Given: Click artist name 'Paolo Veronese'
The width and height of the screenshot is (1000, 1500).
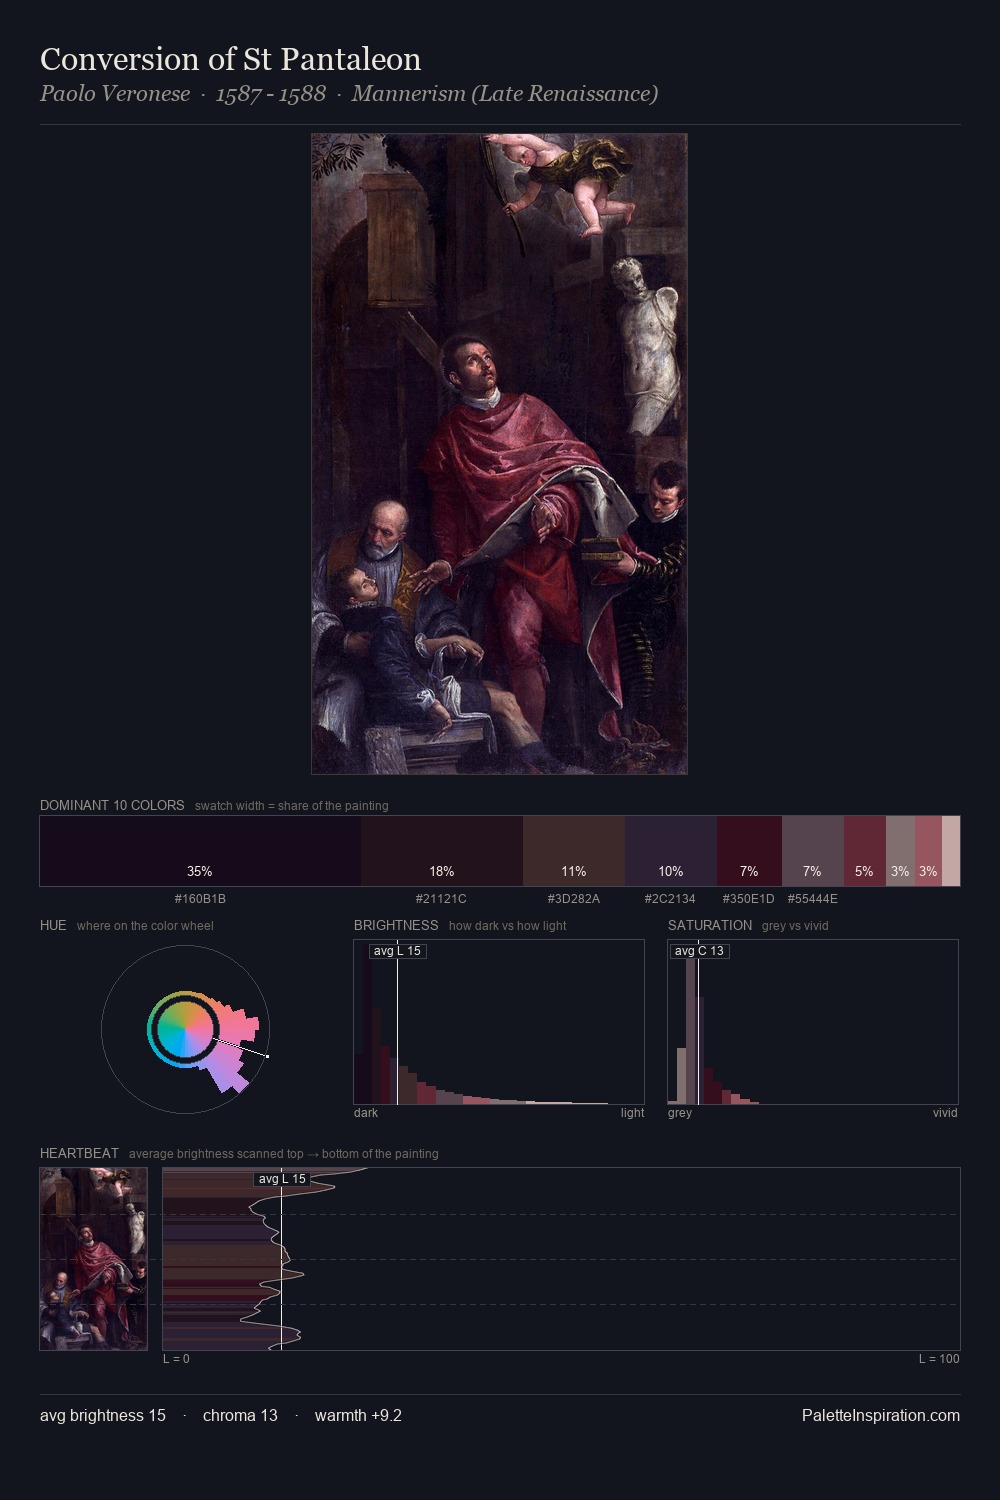Looking at the screenshot, I should coord(115,93).
